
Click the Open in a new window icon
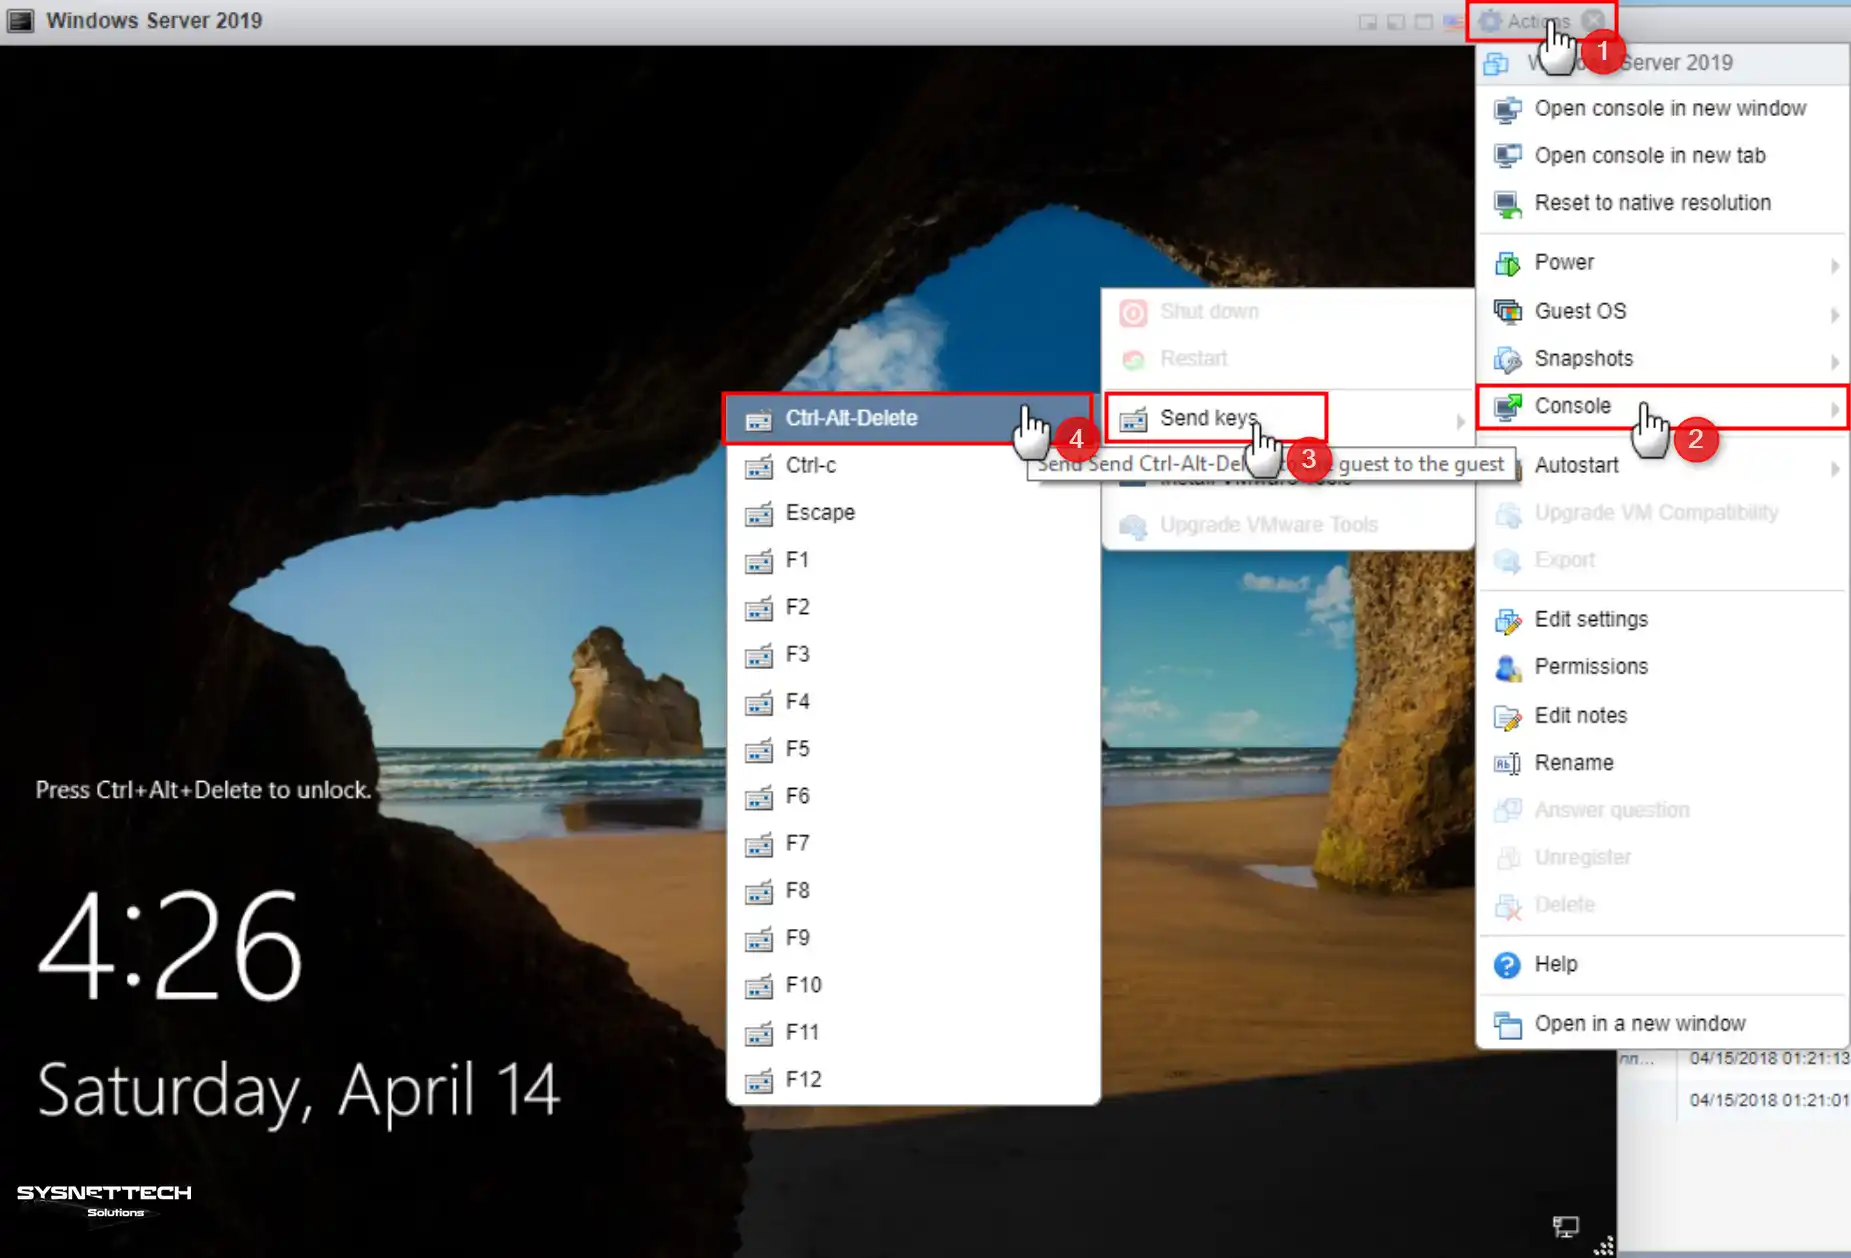click(x=1507, y=1025)
